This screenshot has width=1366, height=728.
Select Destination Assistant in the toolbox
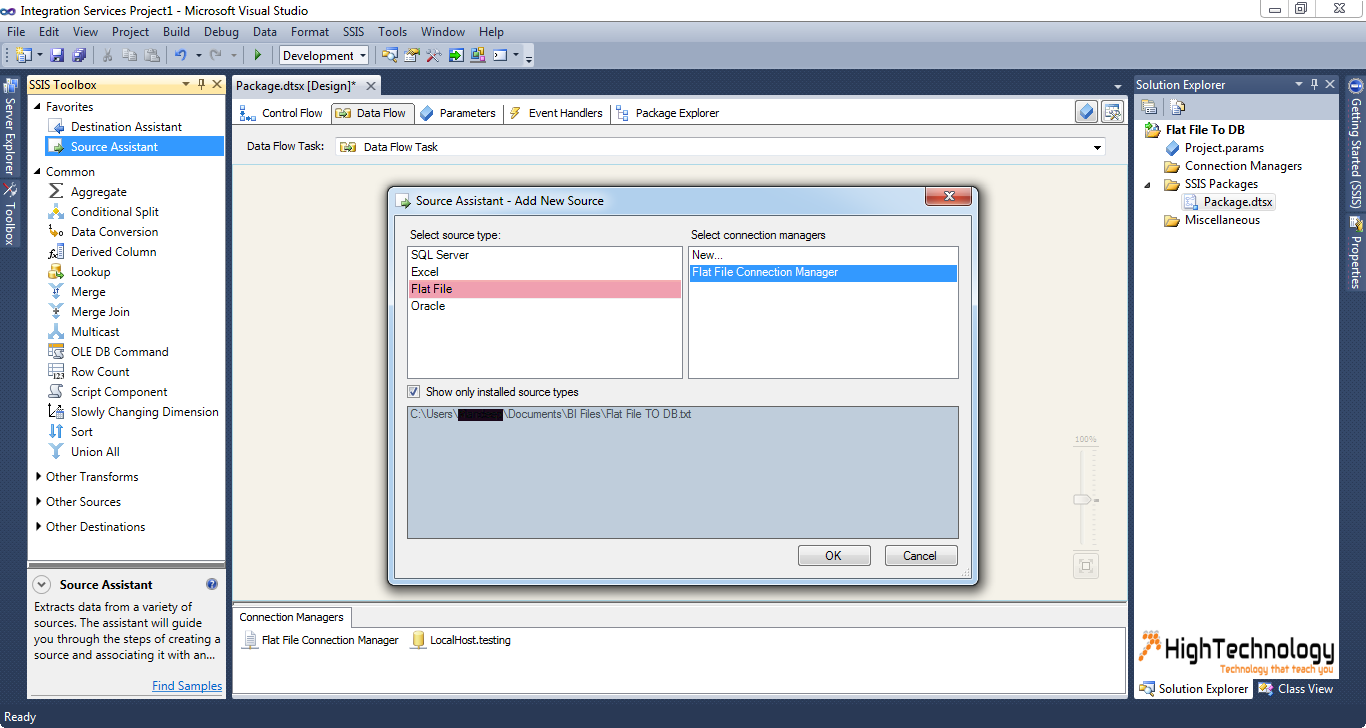115,127
